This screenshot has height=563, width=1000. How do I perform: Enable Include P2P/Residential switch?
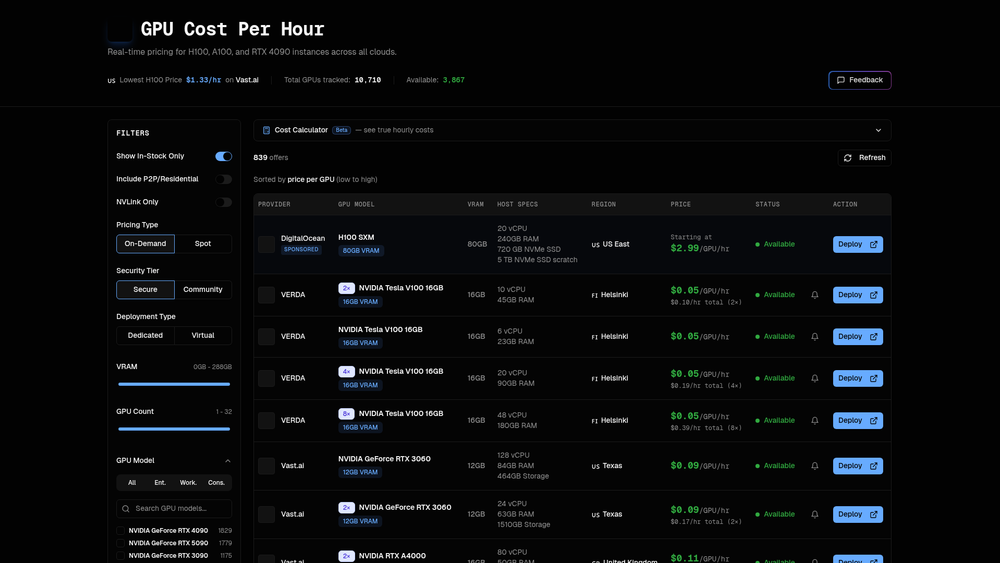pos(223,179)
